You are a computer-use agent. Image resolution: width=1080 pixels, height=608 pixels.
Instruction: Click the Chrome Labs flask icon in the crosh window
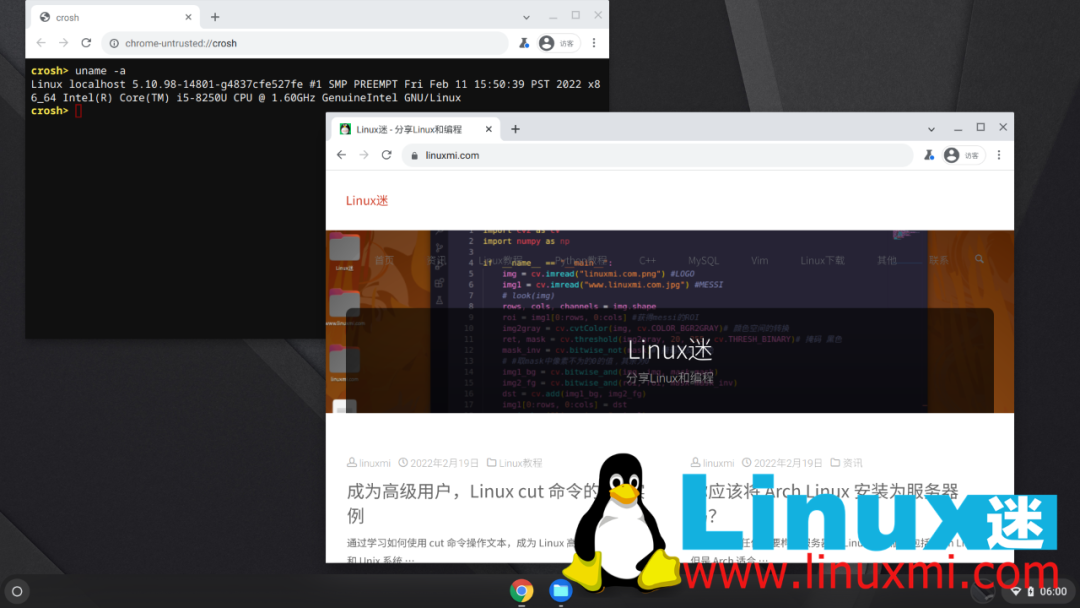tap(523, 43)
